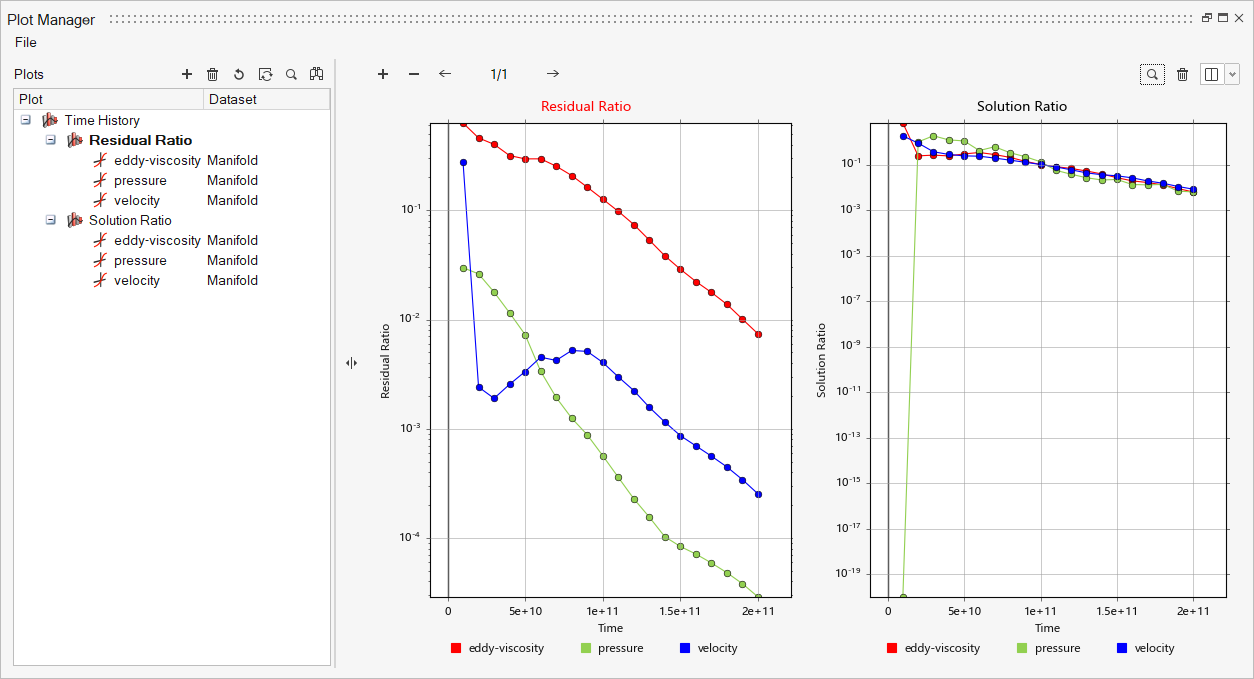The height and width of the screenshot is (679, 1254).
Task: Select pressure under Residual Ratio in tree
Action: click(140, 180)
